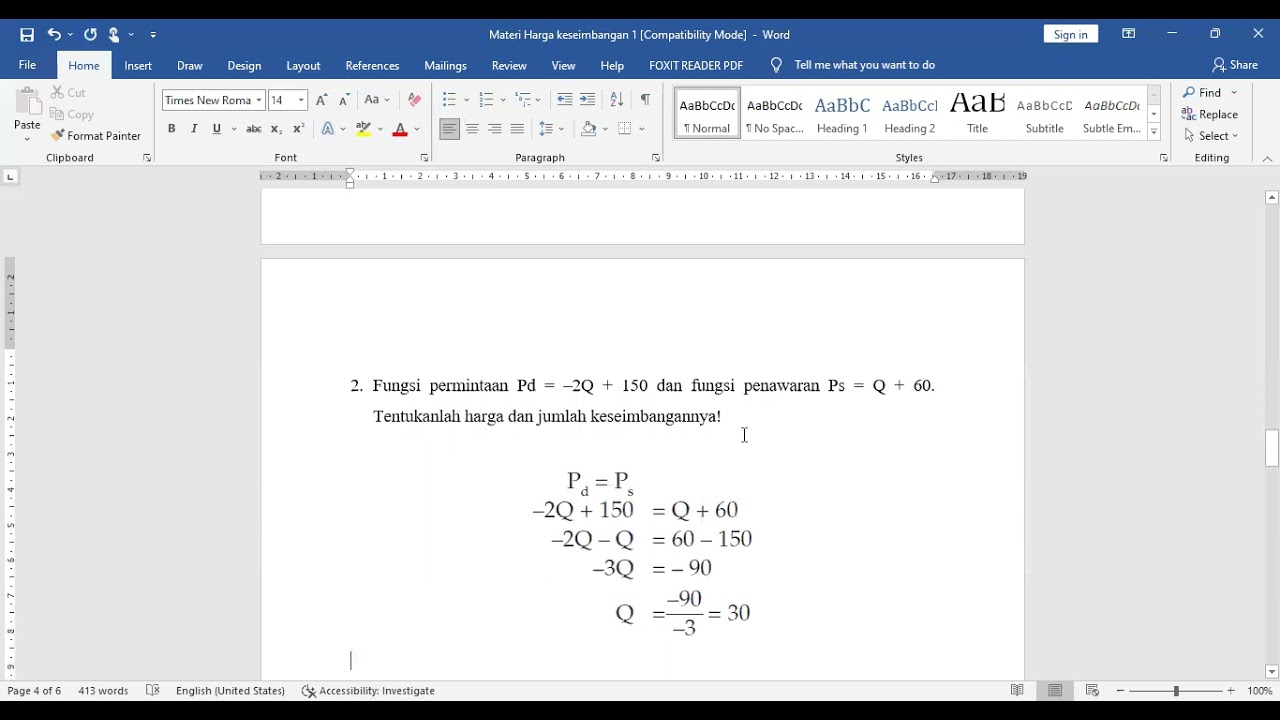Screen dimensions: 1280x720
Task: Apply the red font color swatch
Action: 400,129
